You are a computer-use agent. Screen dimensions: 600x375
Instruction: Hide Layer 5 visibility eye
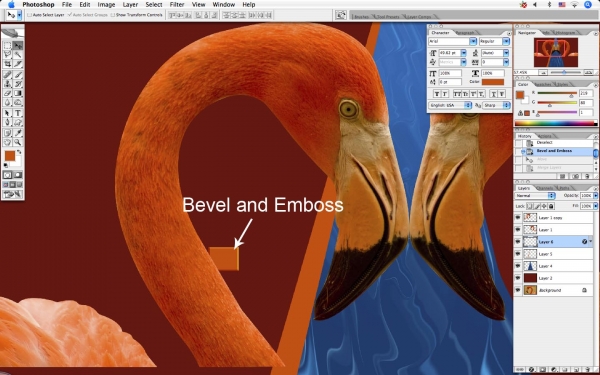[x=518, y=254]
